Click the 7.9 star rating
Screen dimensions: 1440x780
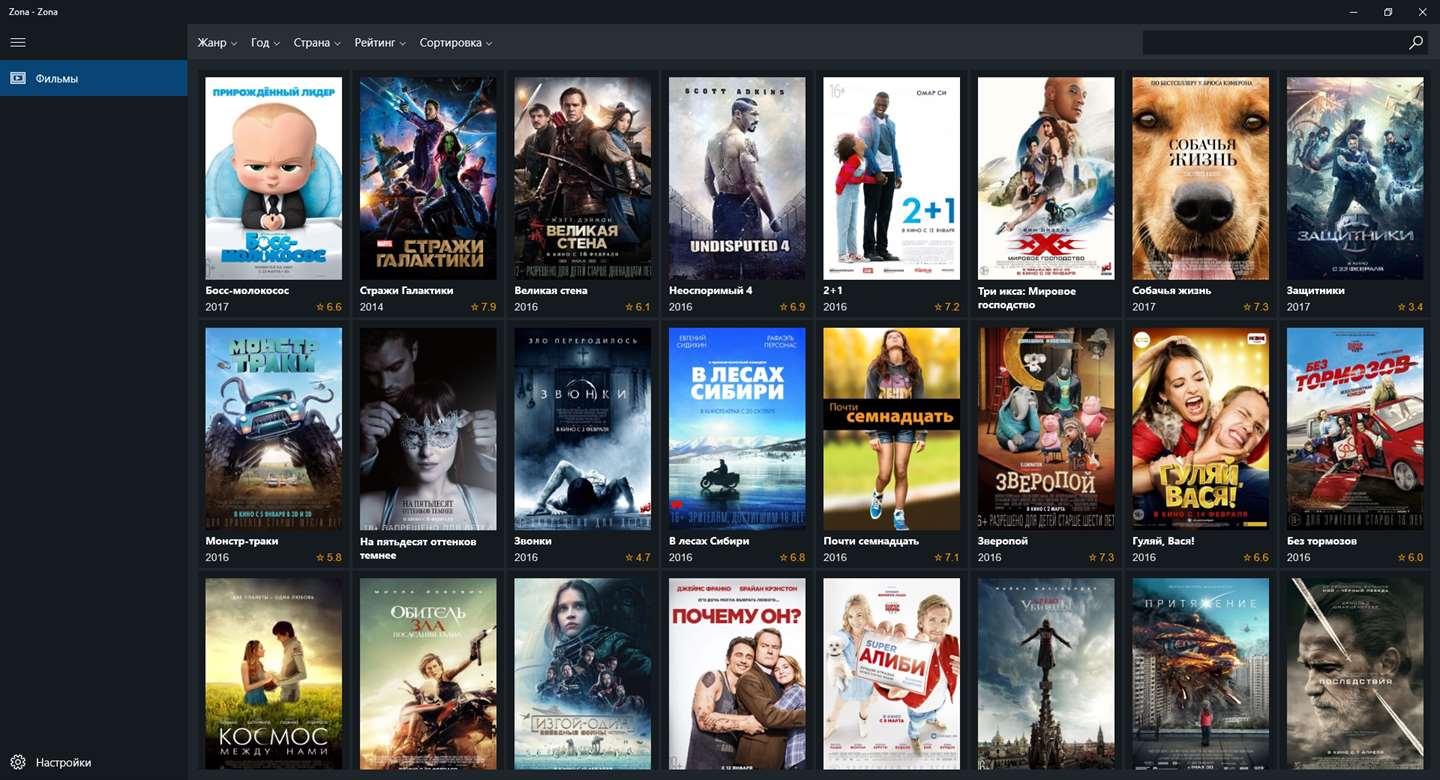coord(483,307)
